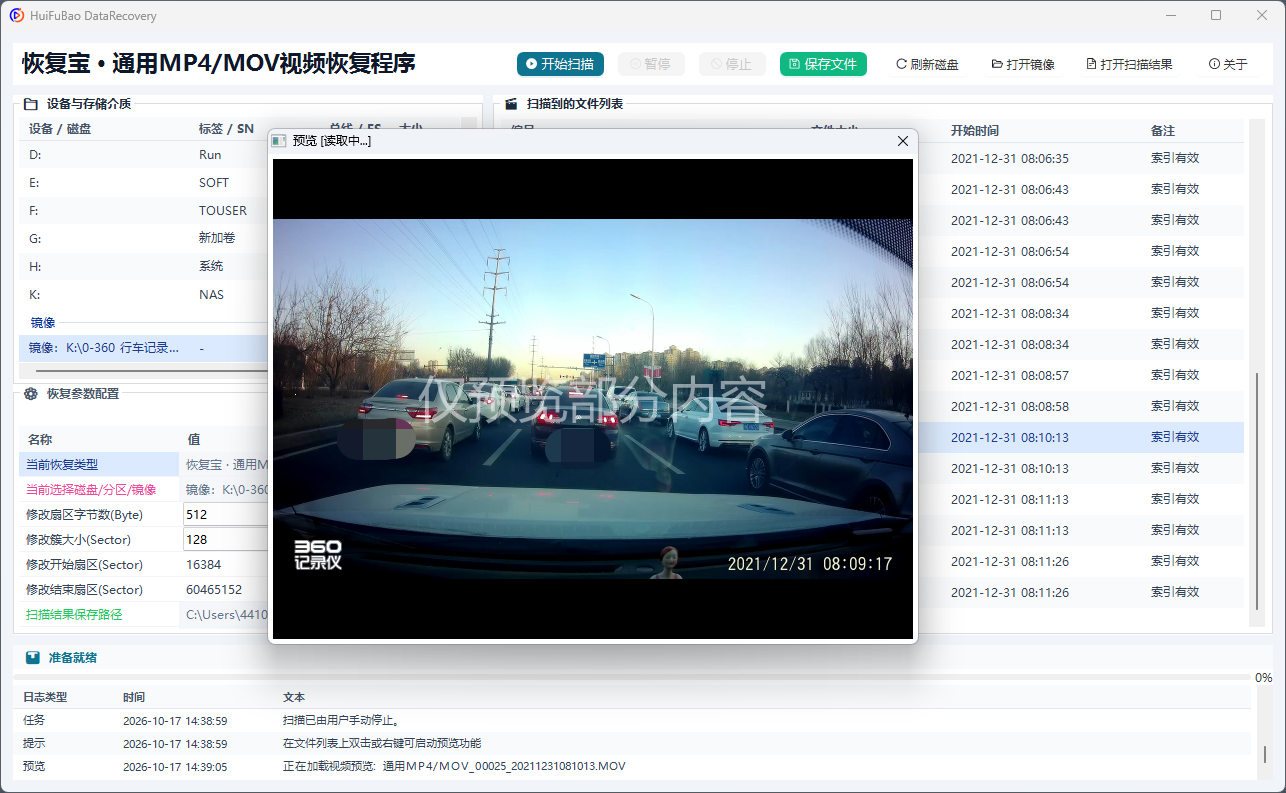Save files with 保存文件 button
Viewport: 1286px width, 793px height.
click(x=823, y=64)
